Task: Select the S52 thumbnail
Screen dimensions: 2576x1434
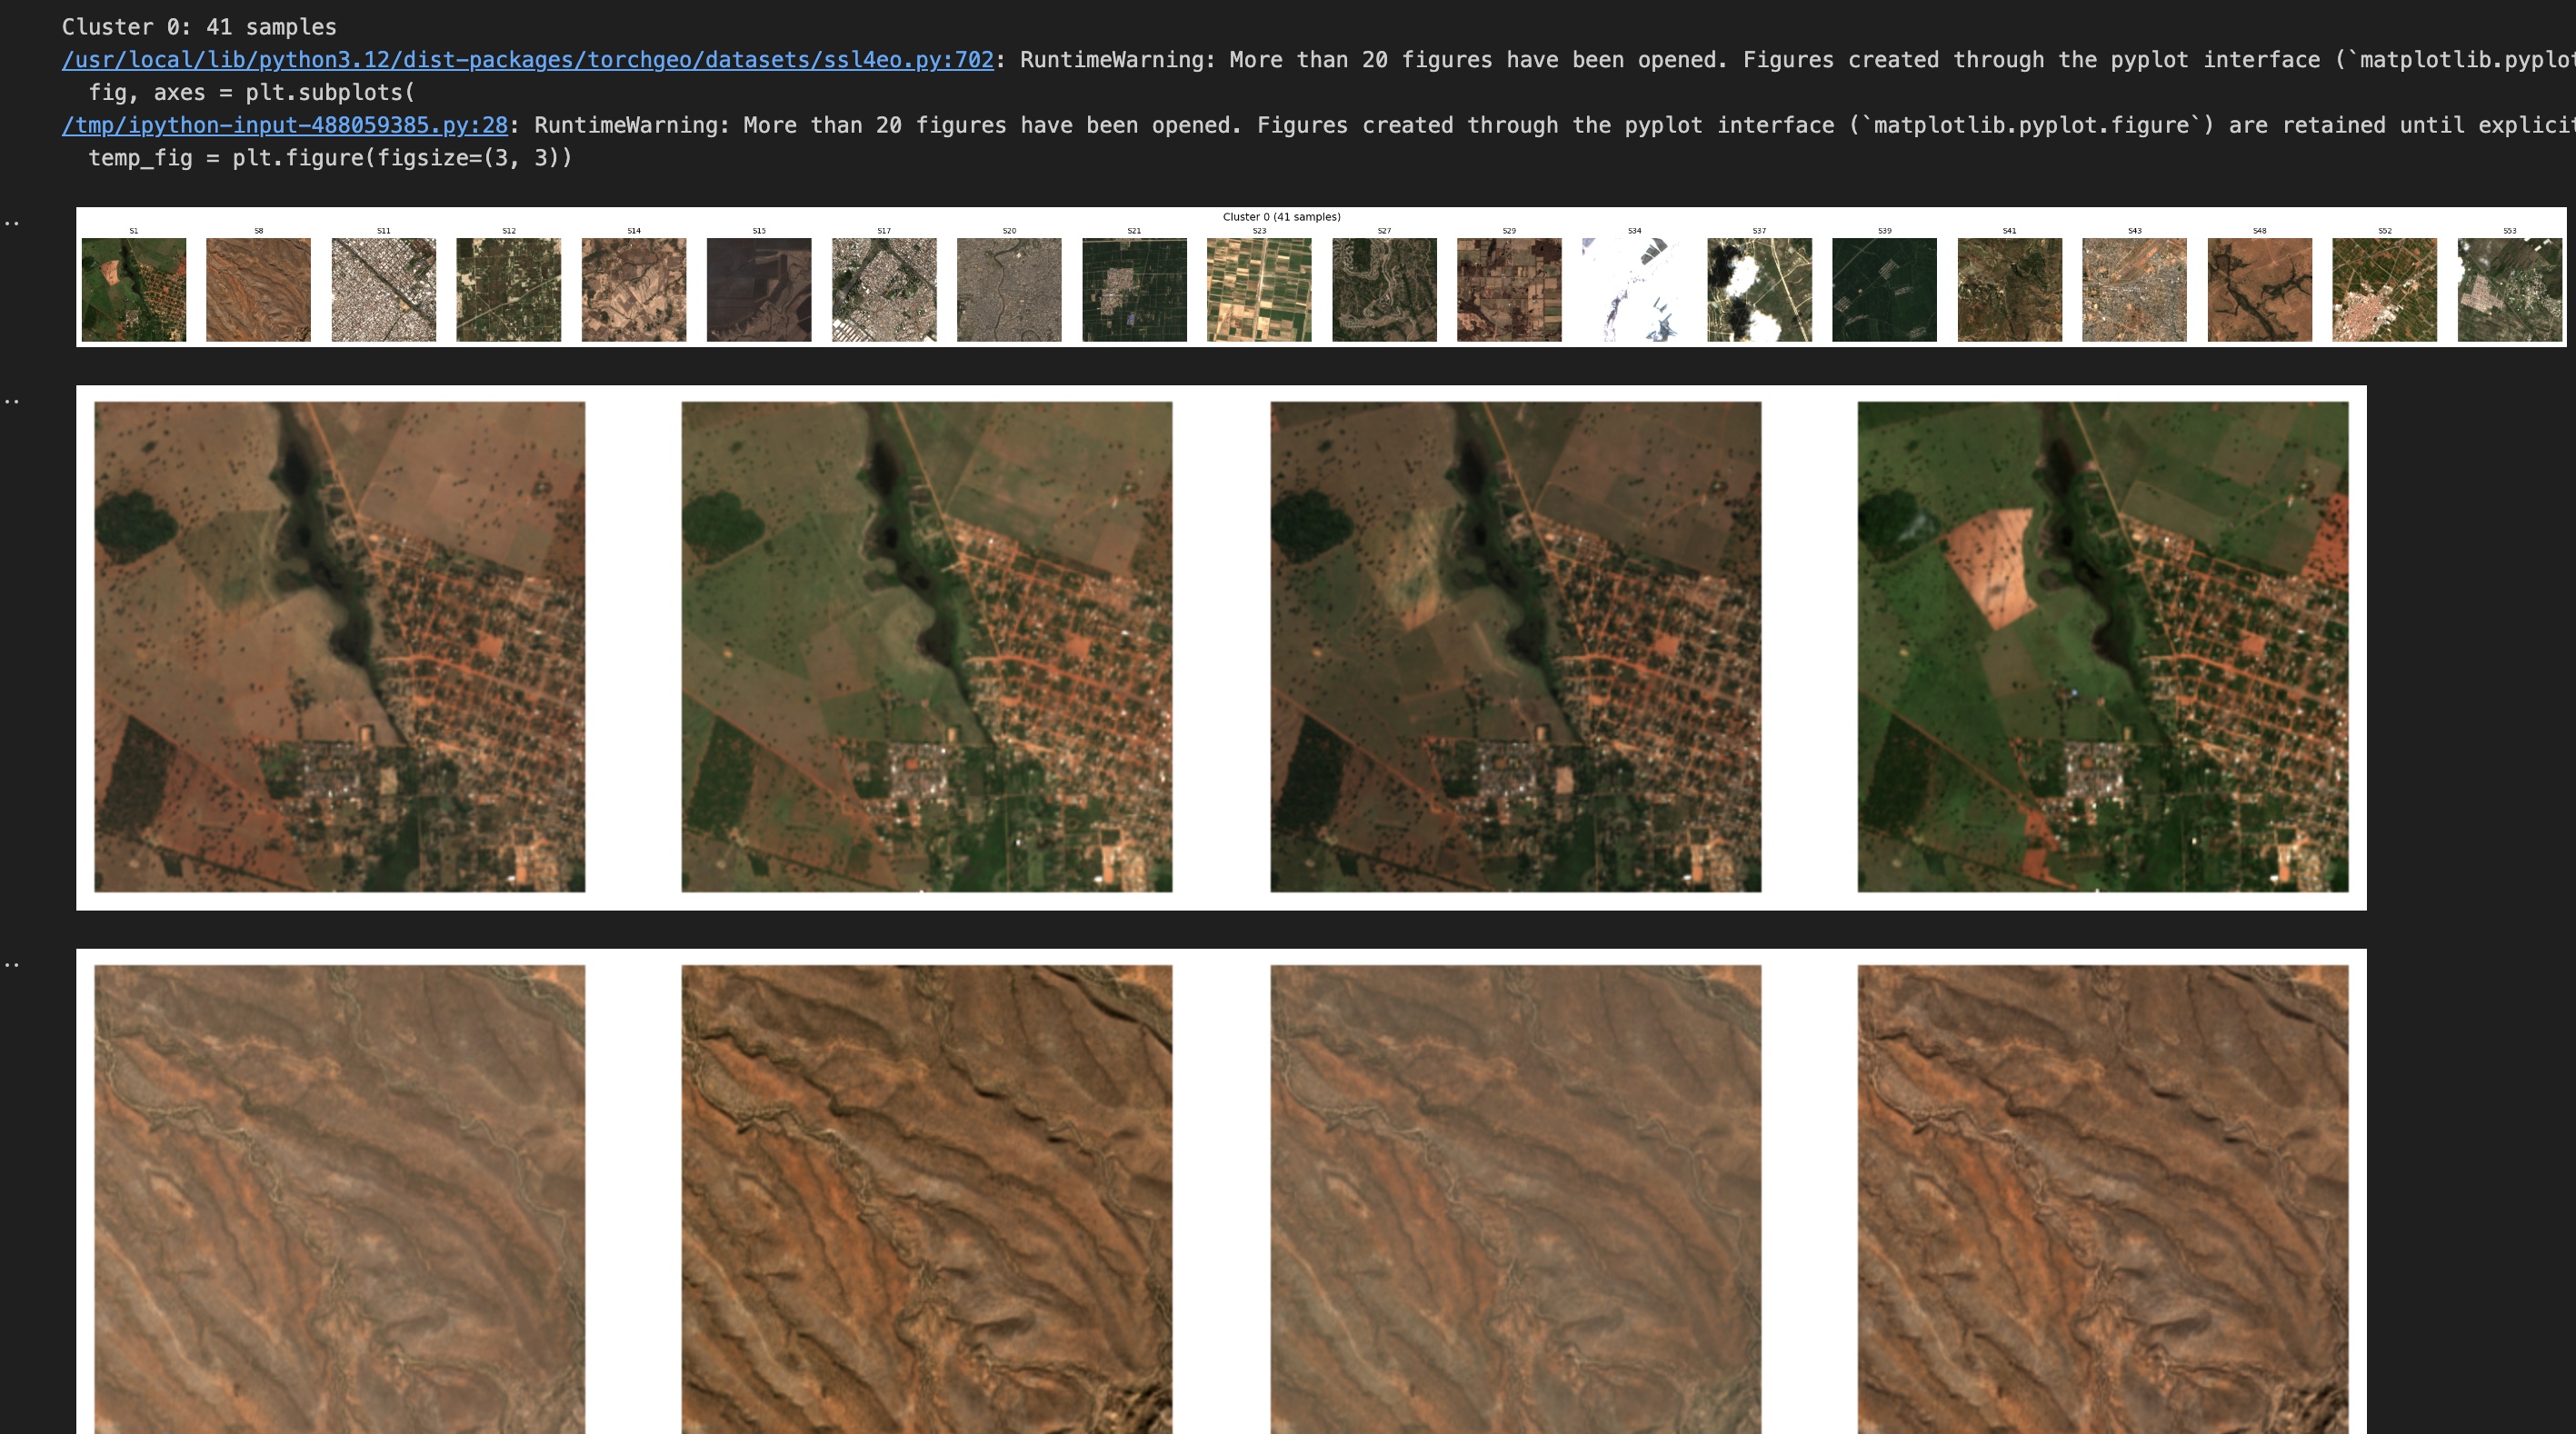Action: coord(2384,290)
